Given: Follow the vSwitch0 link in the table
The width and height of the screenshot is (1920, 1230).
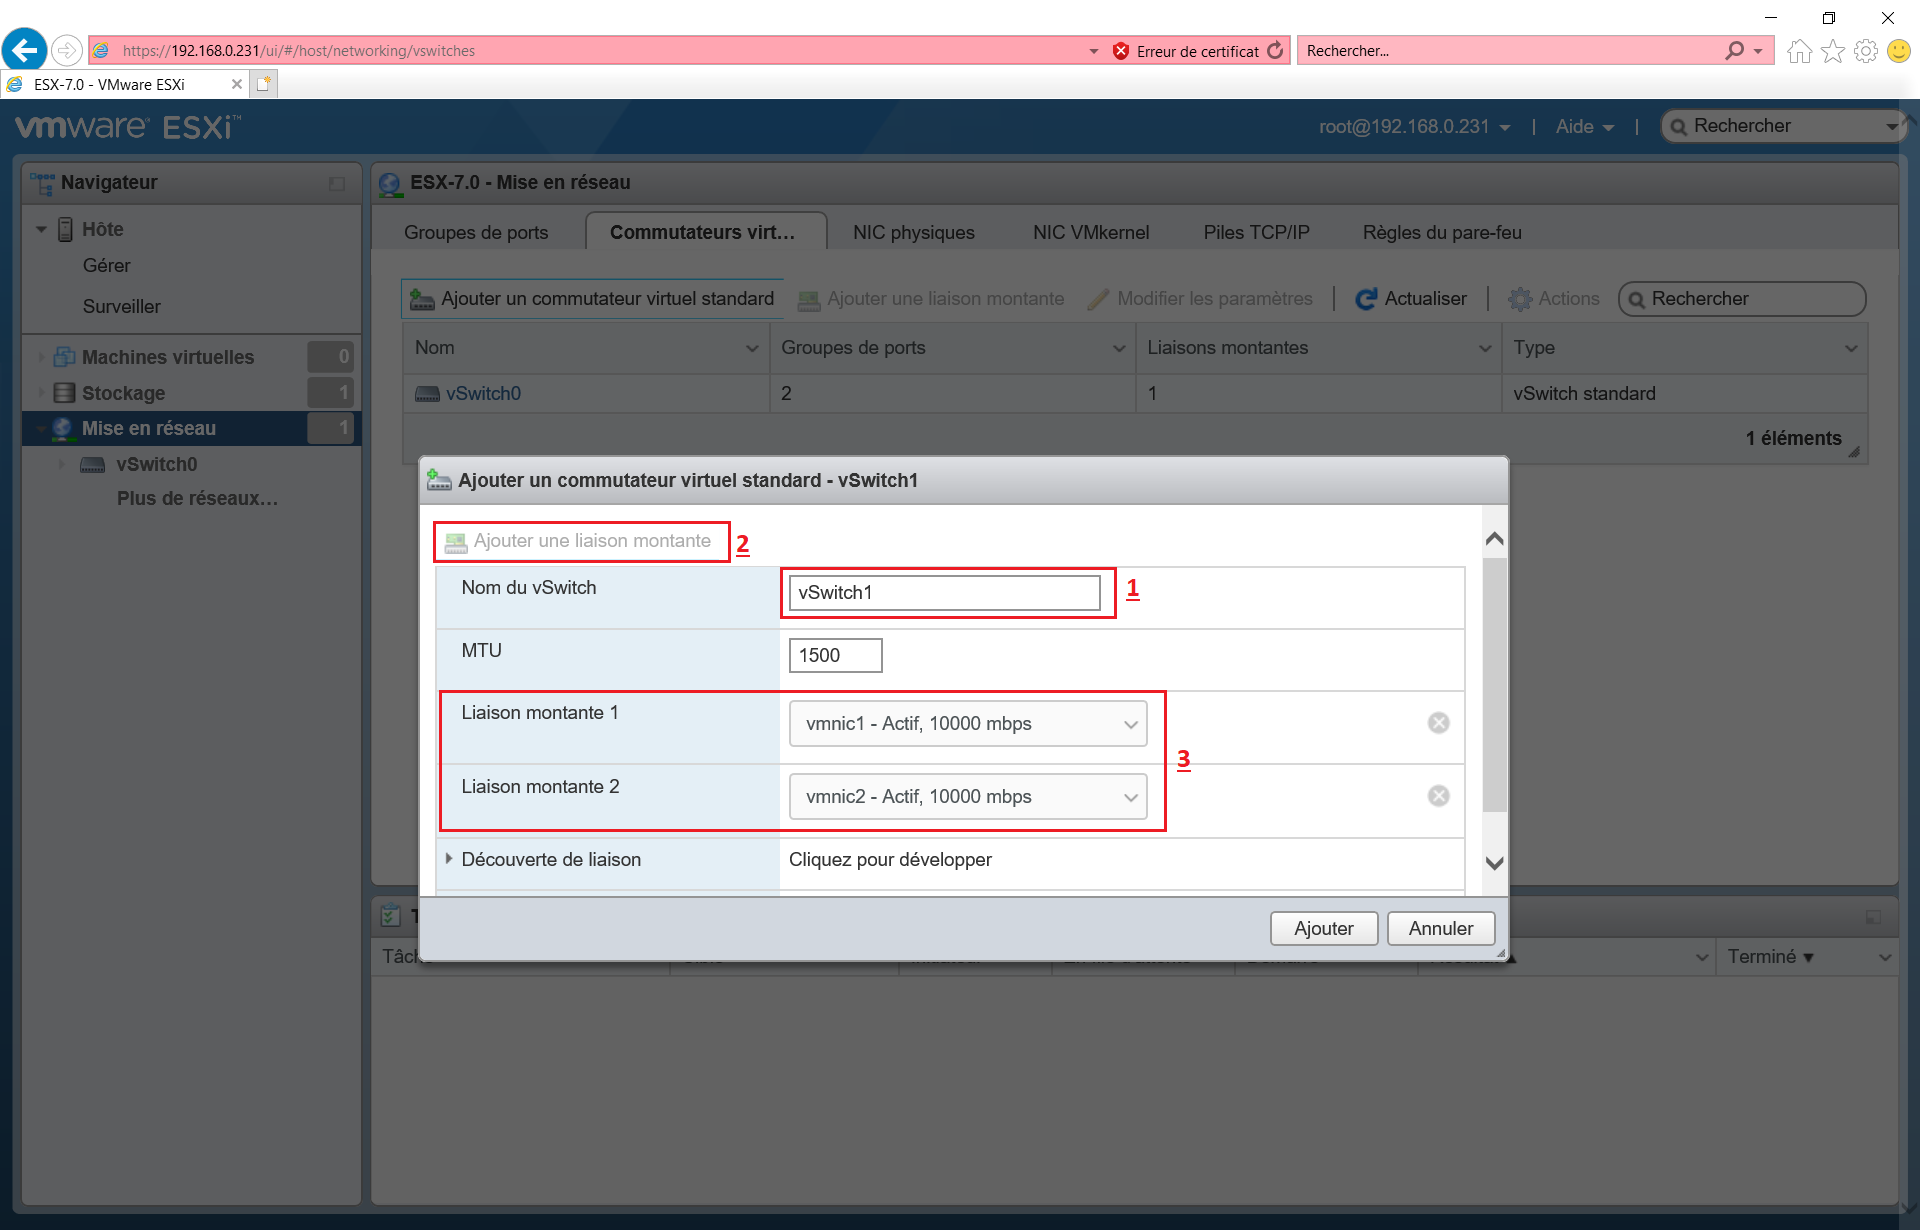Looking at the screenshot, I should [x=483, y=393].
